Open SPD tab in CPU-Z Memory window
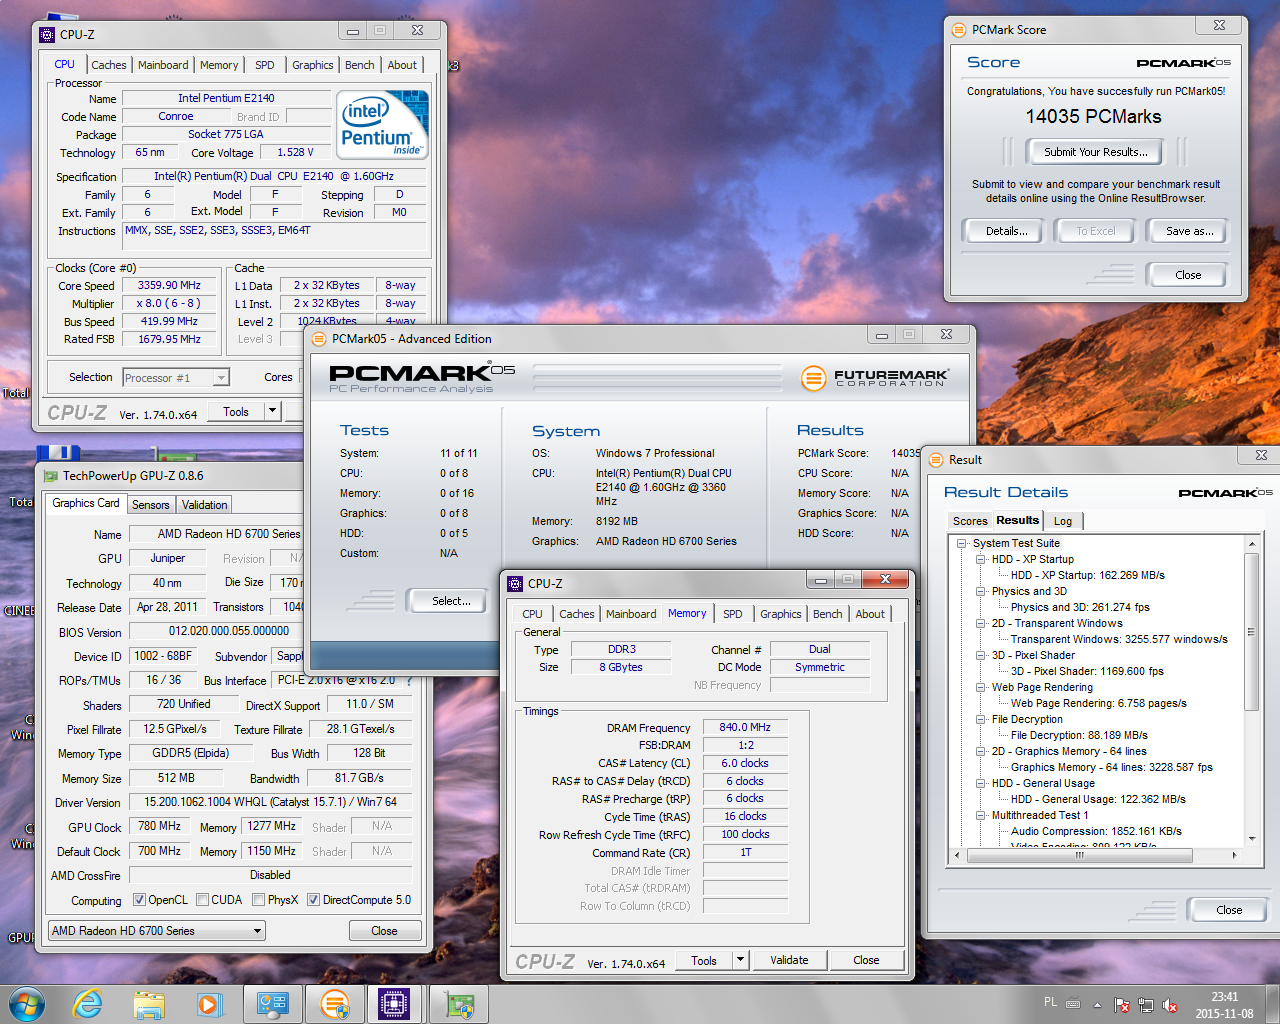 click(733, 615)
